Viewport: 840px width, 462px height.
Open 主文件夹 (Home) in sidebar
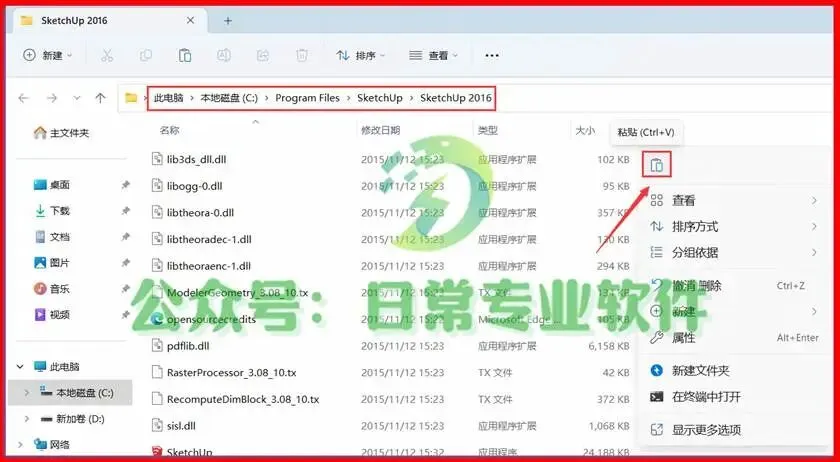click(x=62, y=133)
